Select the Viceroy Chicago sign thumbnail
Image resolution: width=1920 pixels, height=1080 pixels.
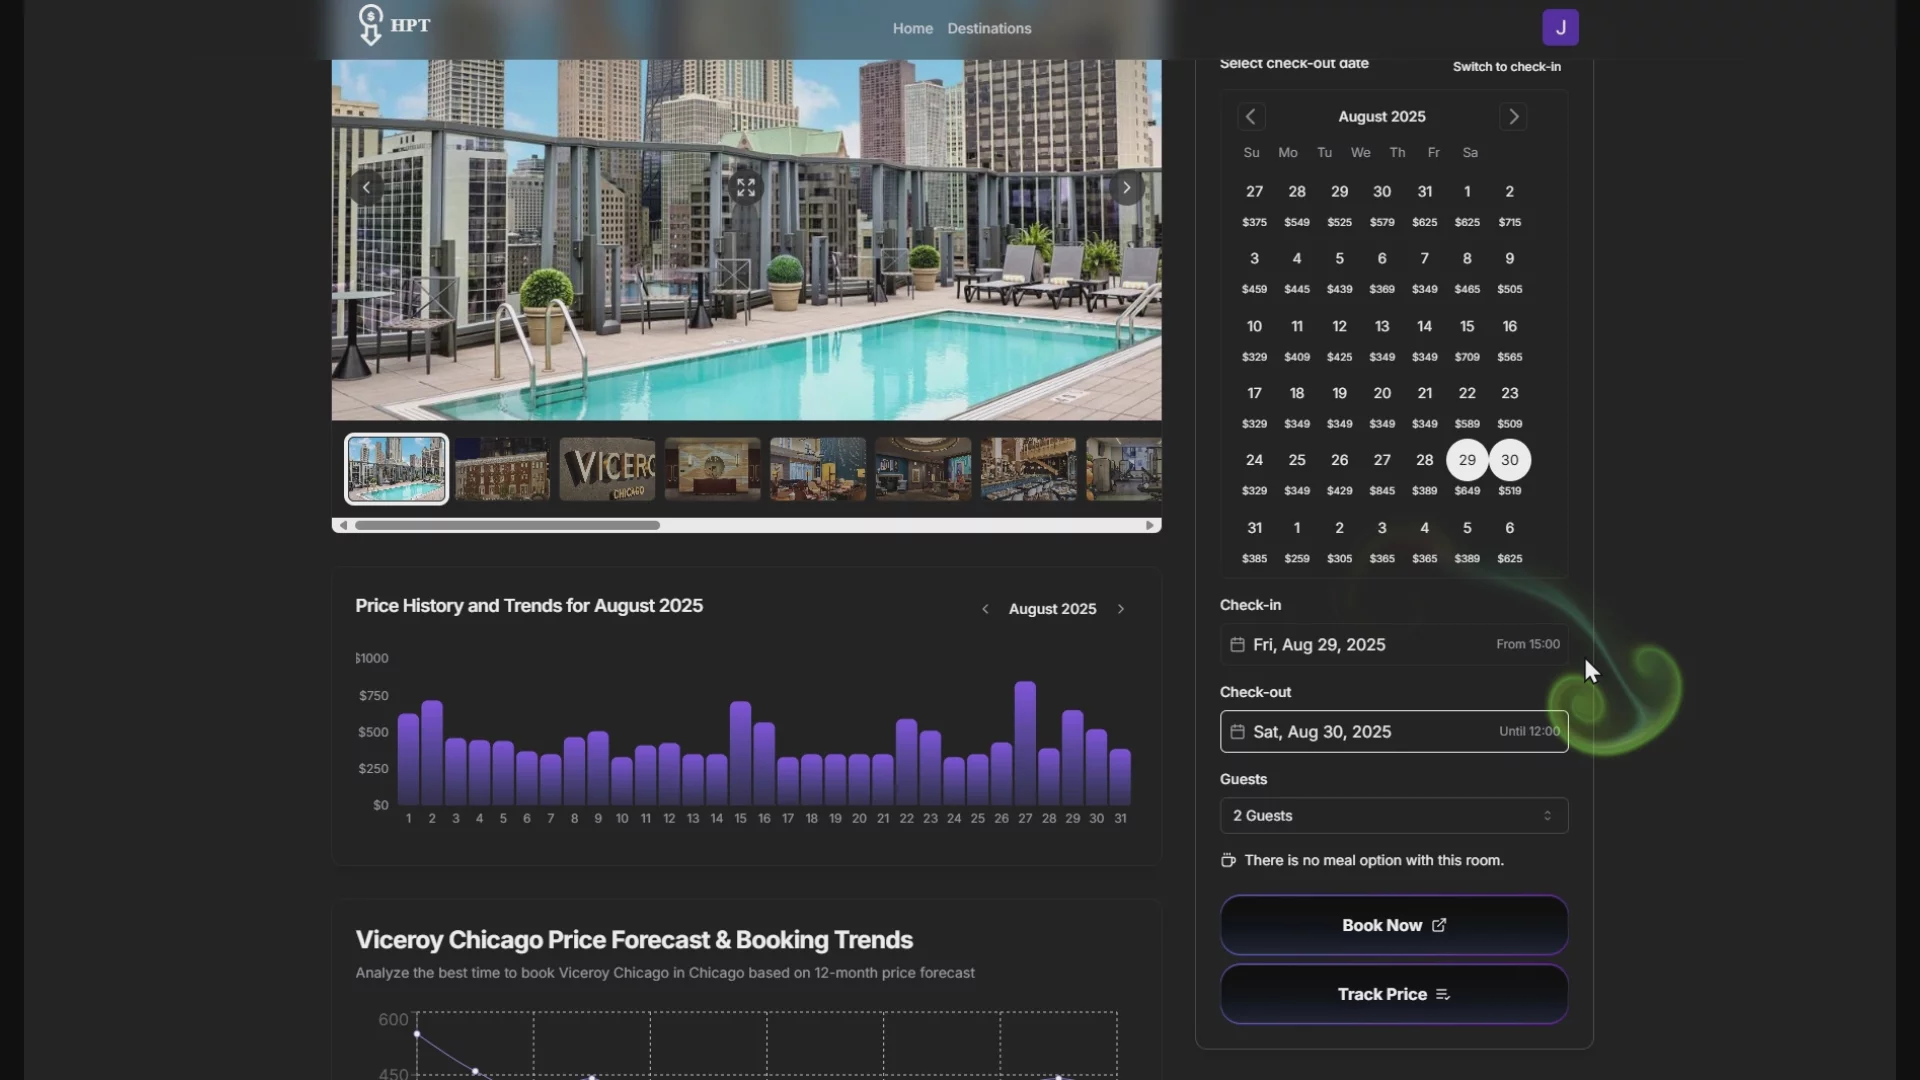[606, 468]
